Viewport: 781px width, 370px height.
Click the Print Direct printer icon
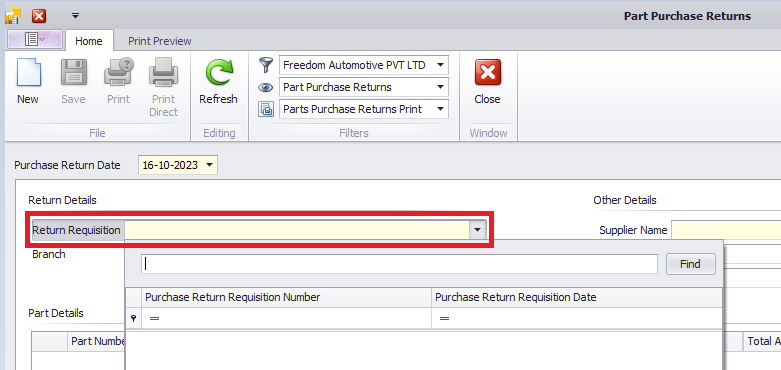click(x=163, y=73)
